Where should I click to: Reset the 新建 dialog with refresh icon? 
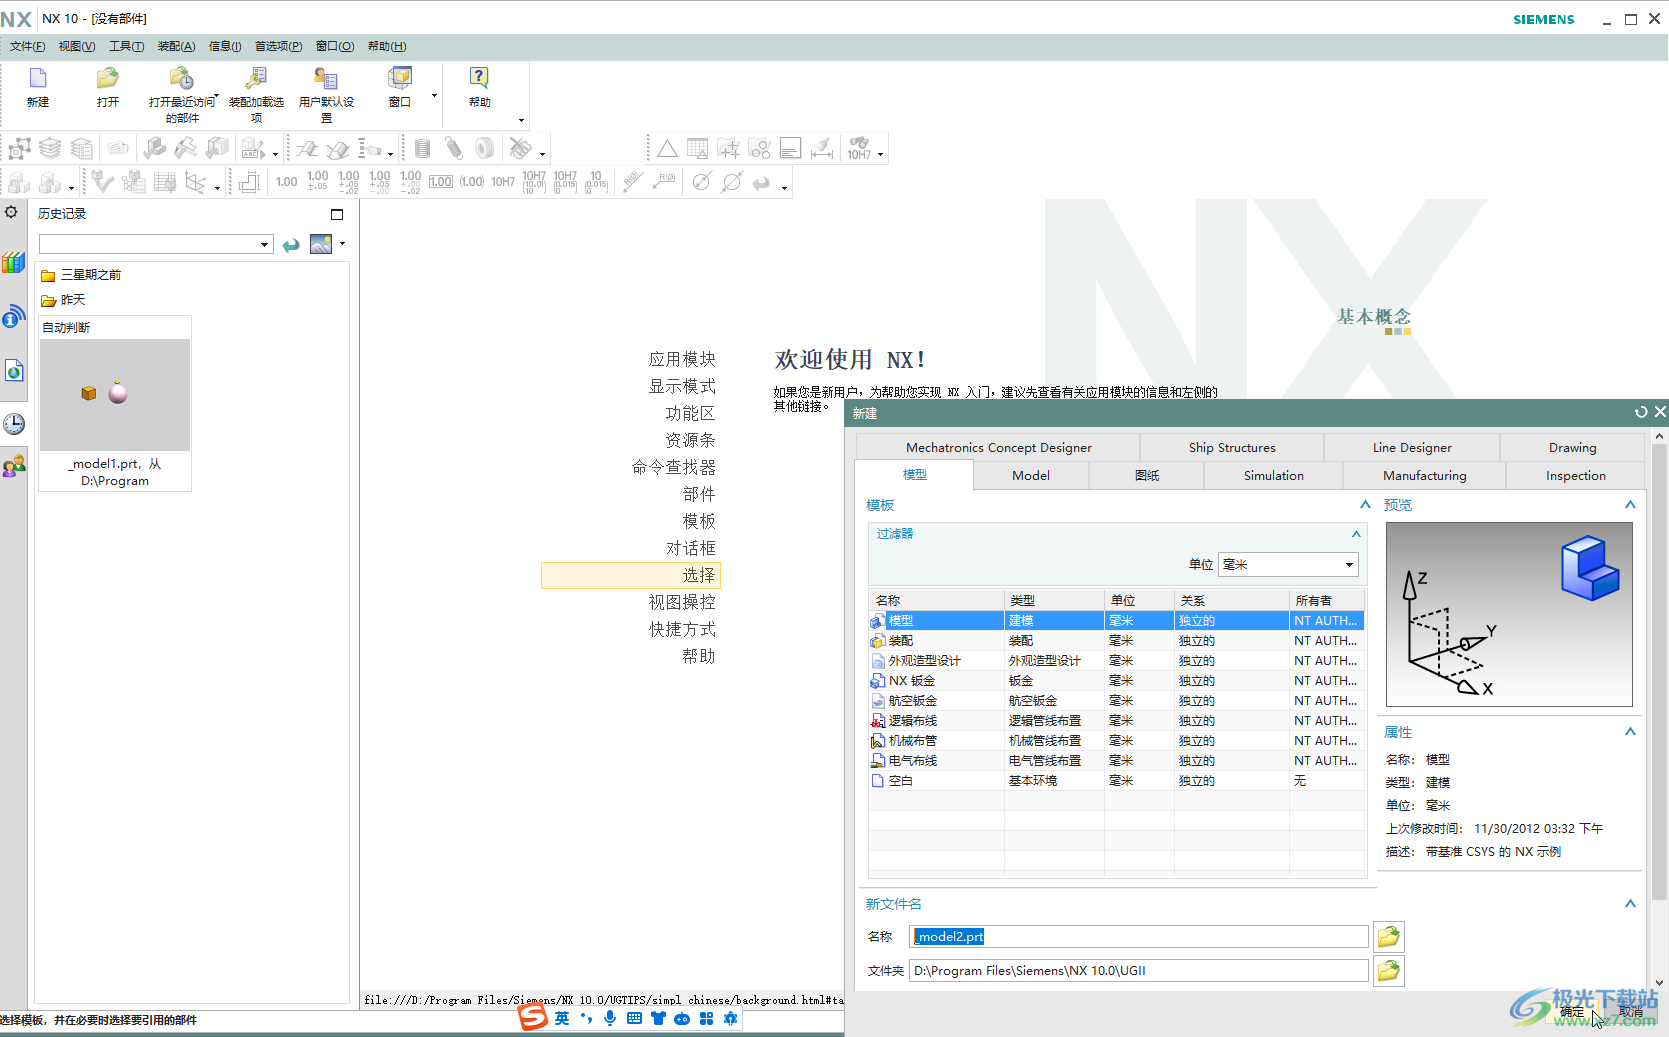(1641, 412)
